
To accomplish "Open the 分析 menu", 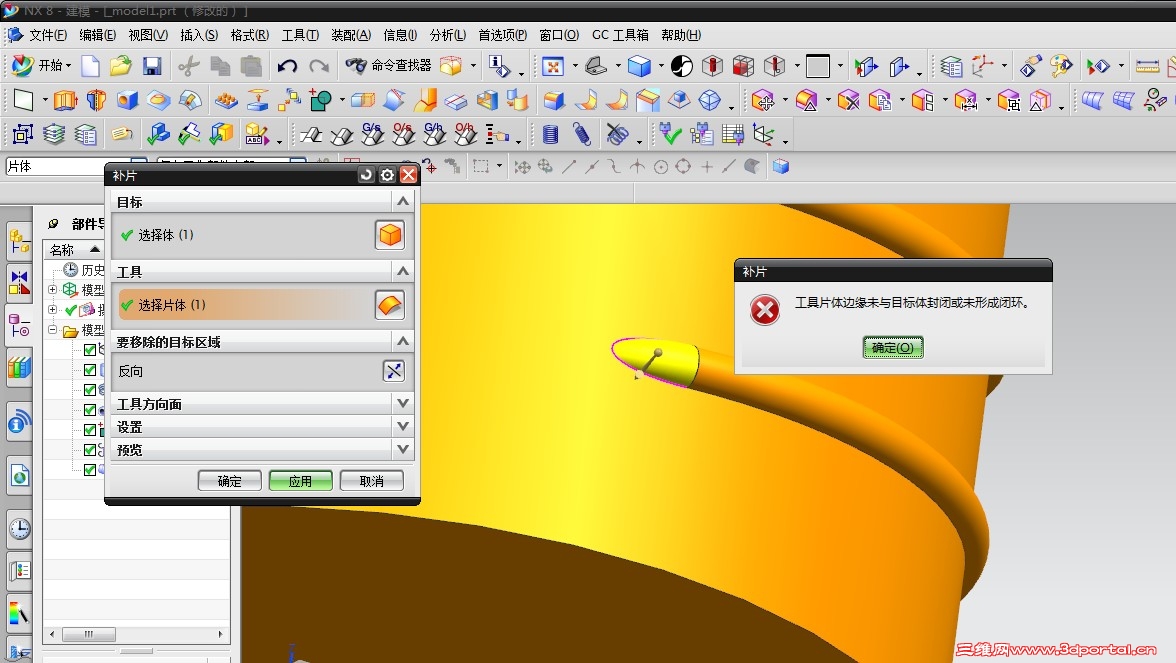I will point(448,35).
